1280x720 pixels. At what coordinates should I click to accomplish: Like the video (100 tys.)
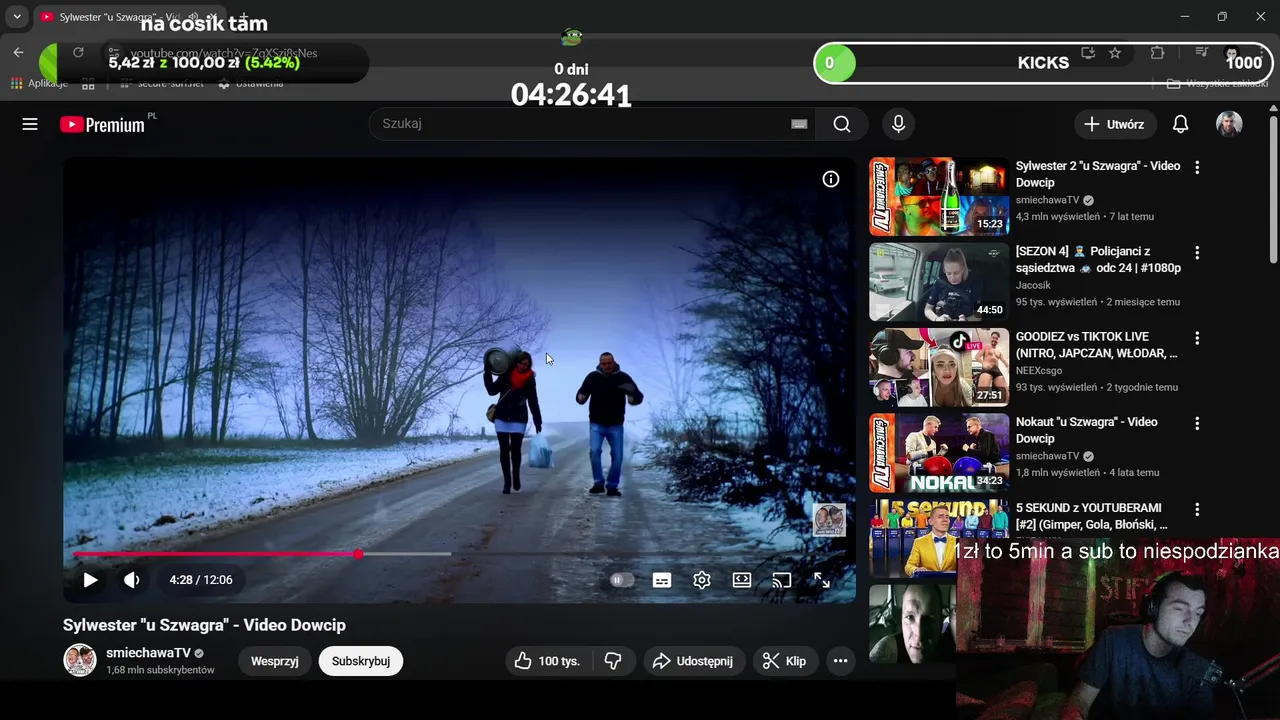point(548,661)
